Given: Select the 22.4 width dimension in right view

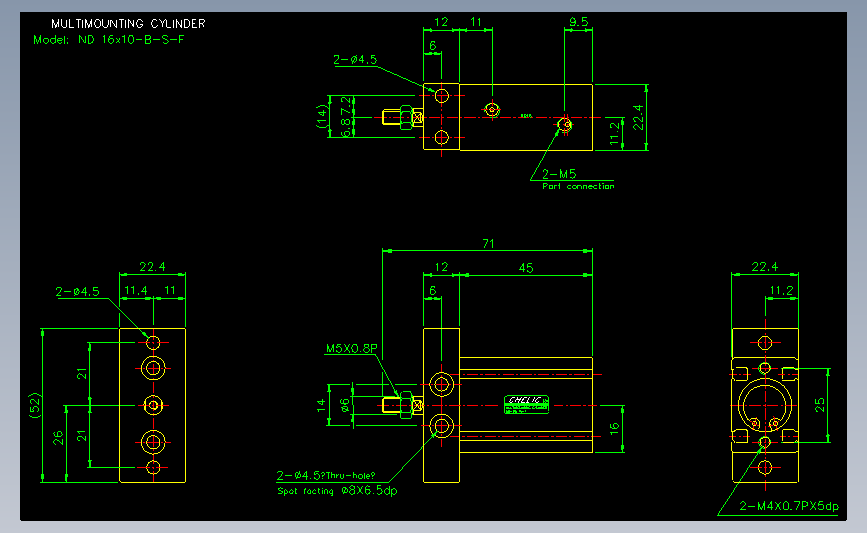Looking at the screenshot, I should [765, 267].
